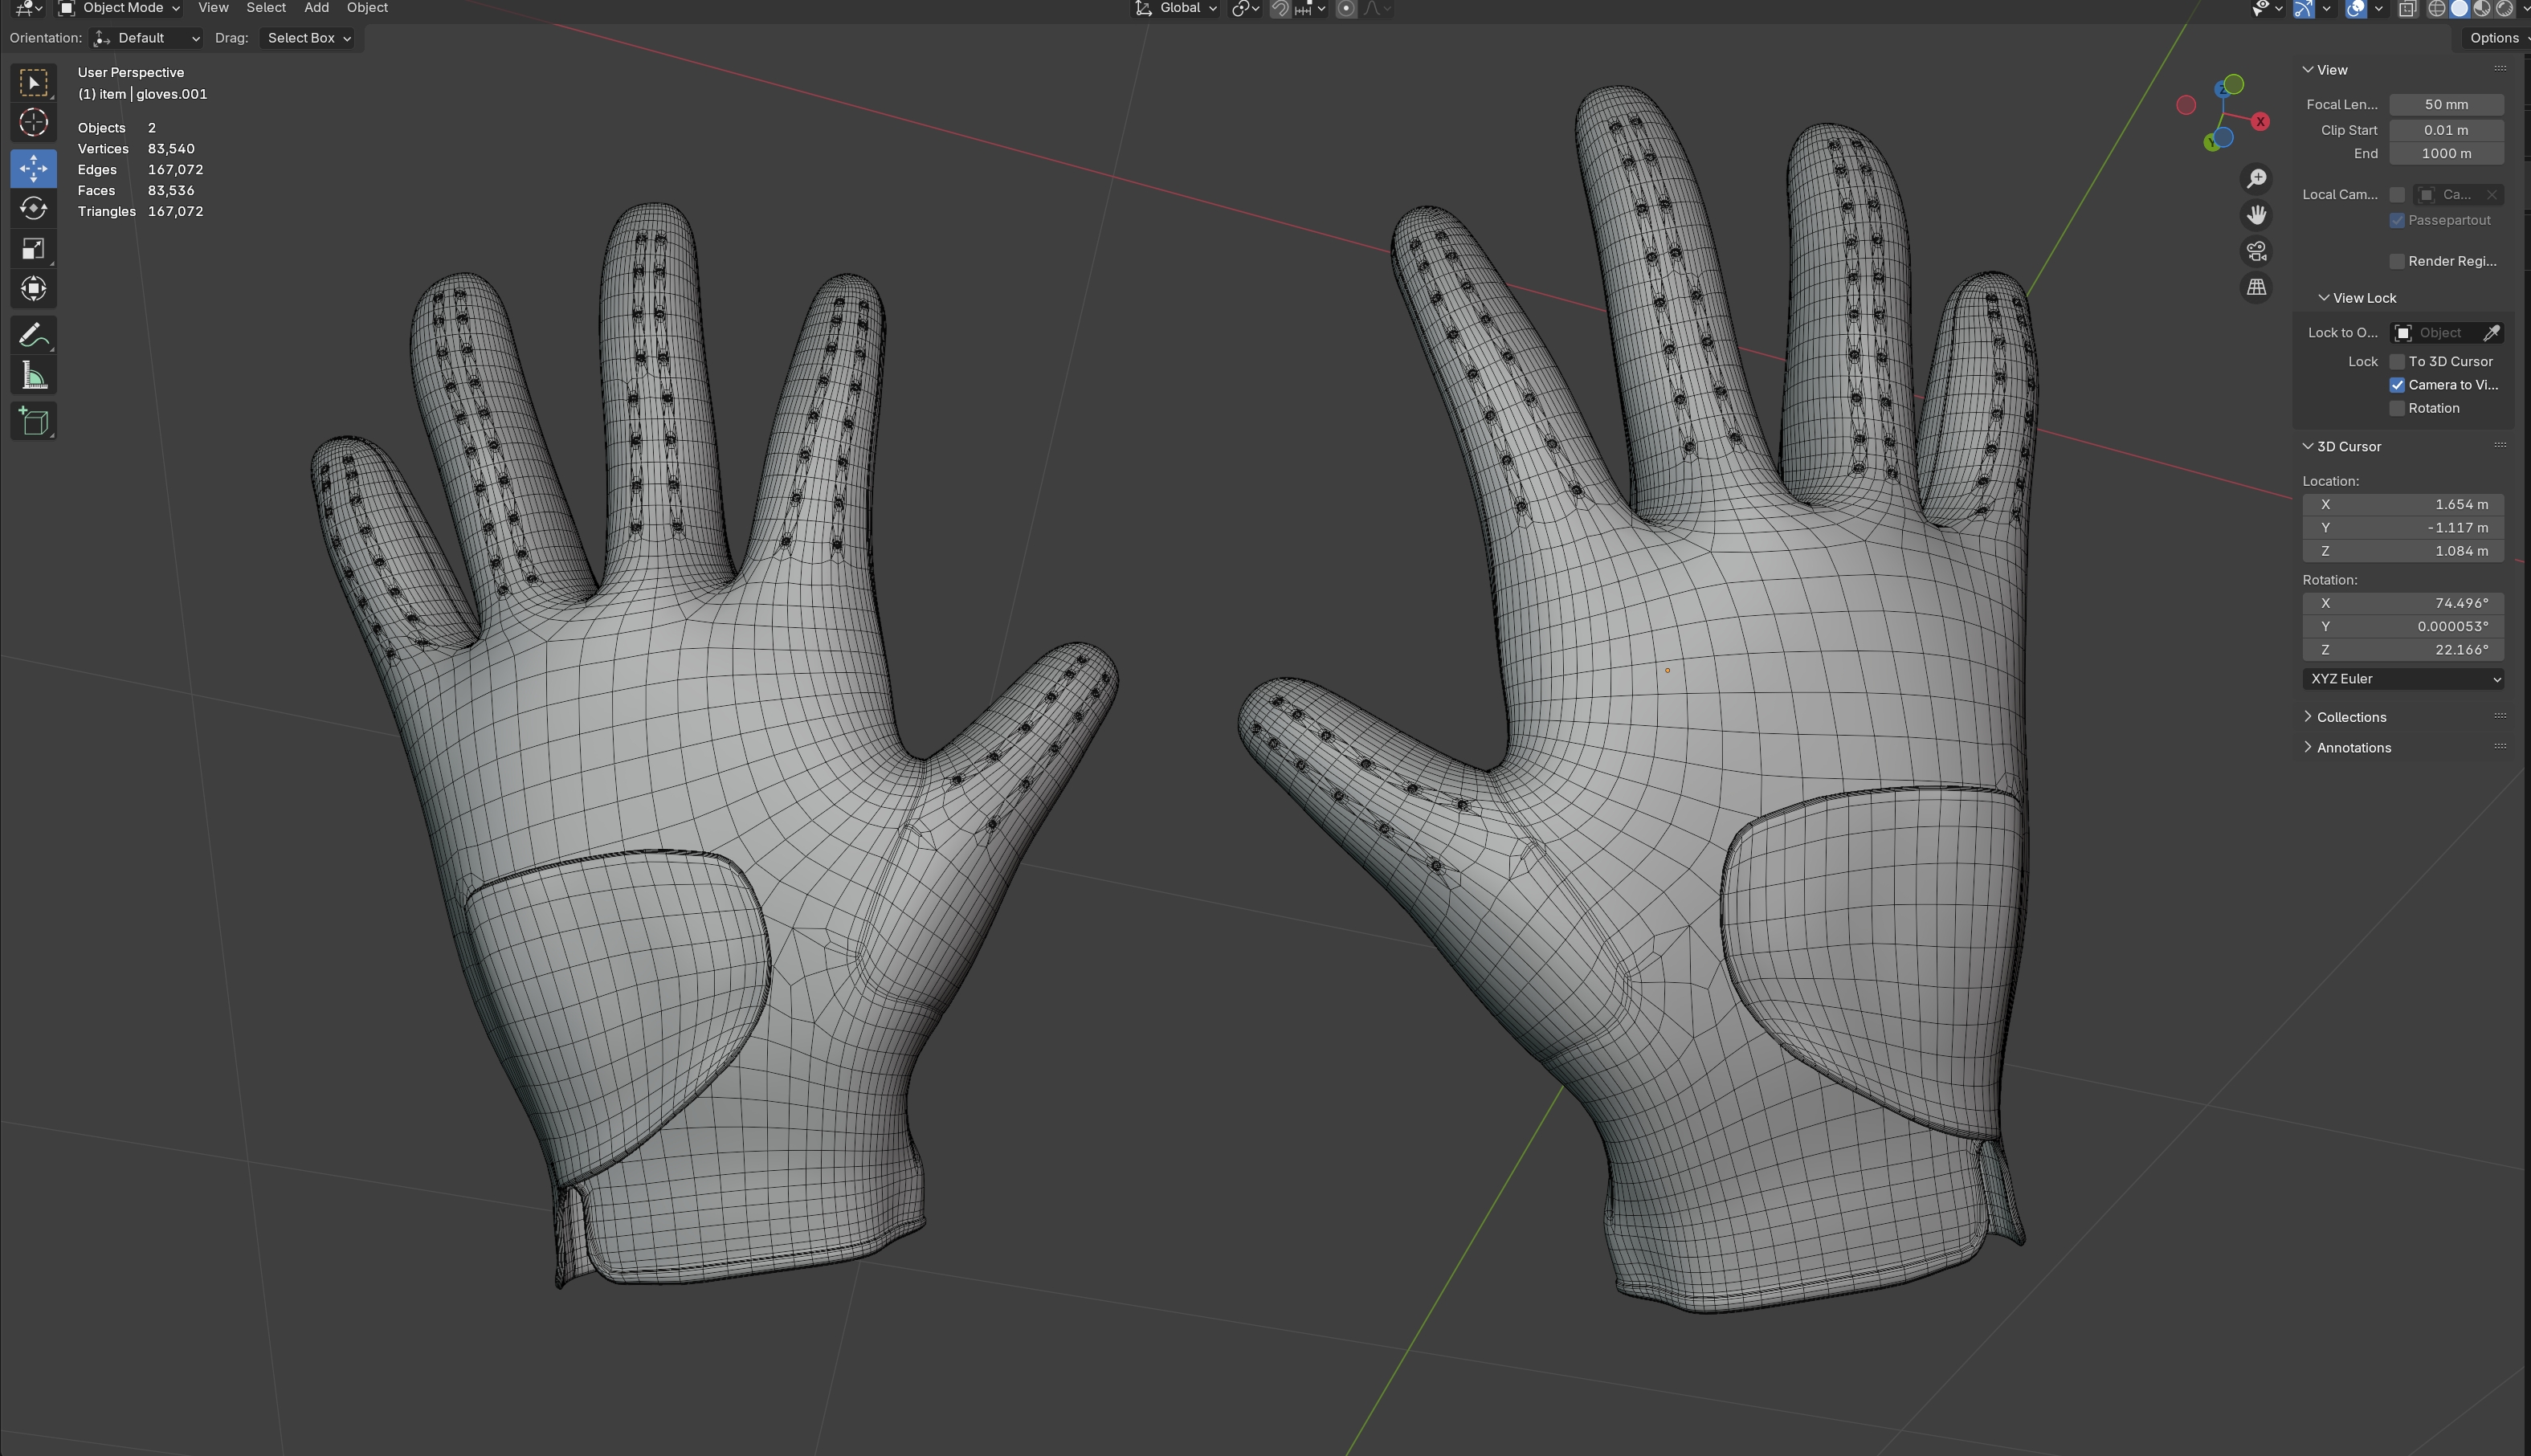Open the Add menu
2531x1456 pixels.
click(316, 8)
